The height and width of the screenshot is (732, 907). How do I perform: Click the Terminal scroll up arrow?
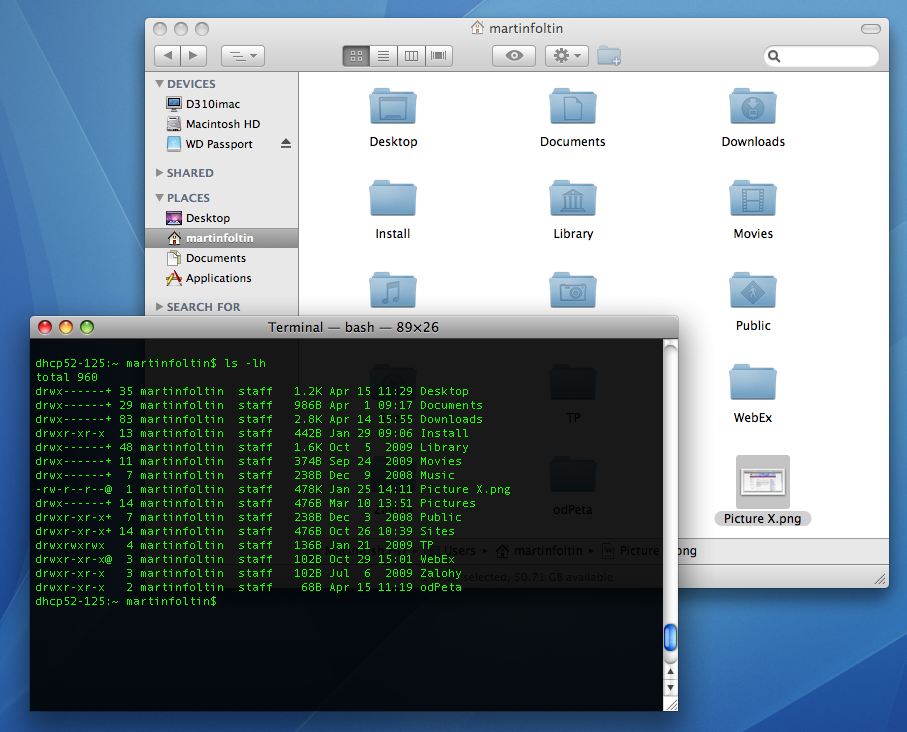point(670,672)
